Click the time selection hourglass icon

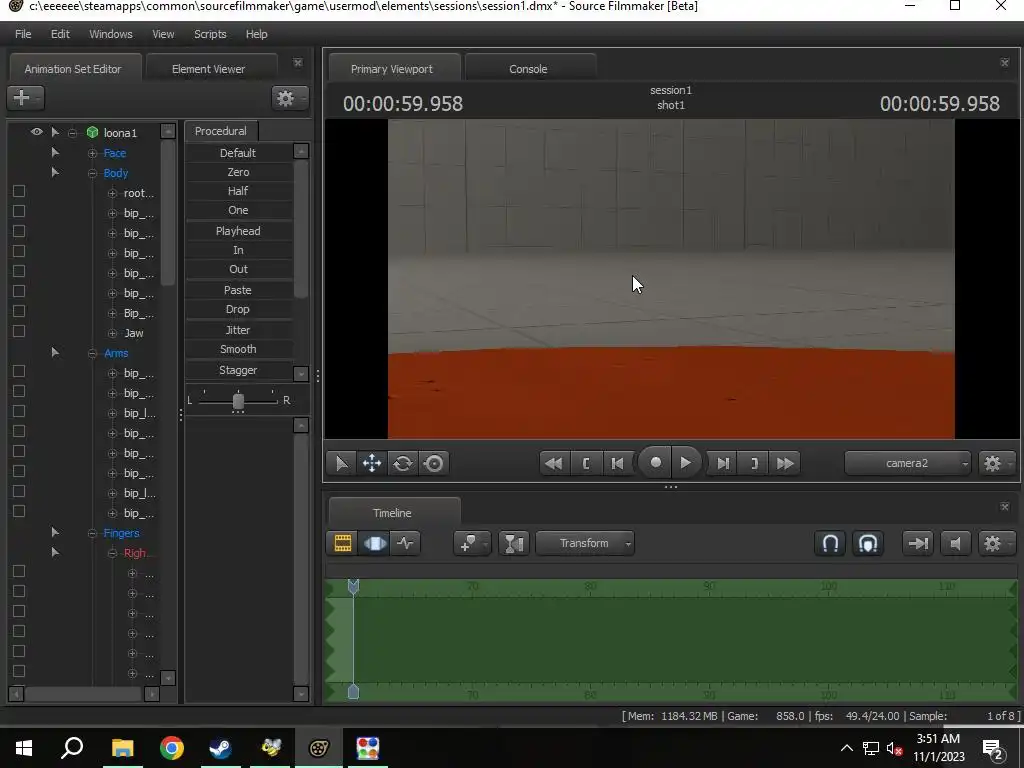513,543
